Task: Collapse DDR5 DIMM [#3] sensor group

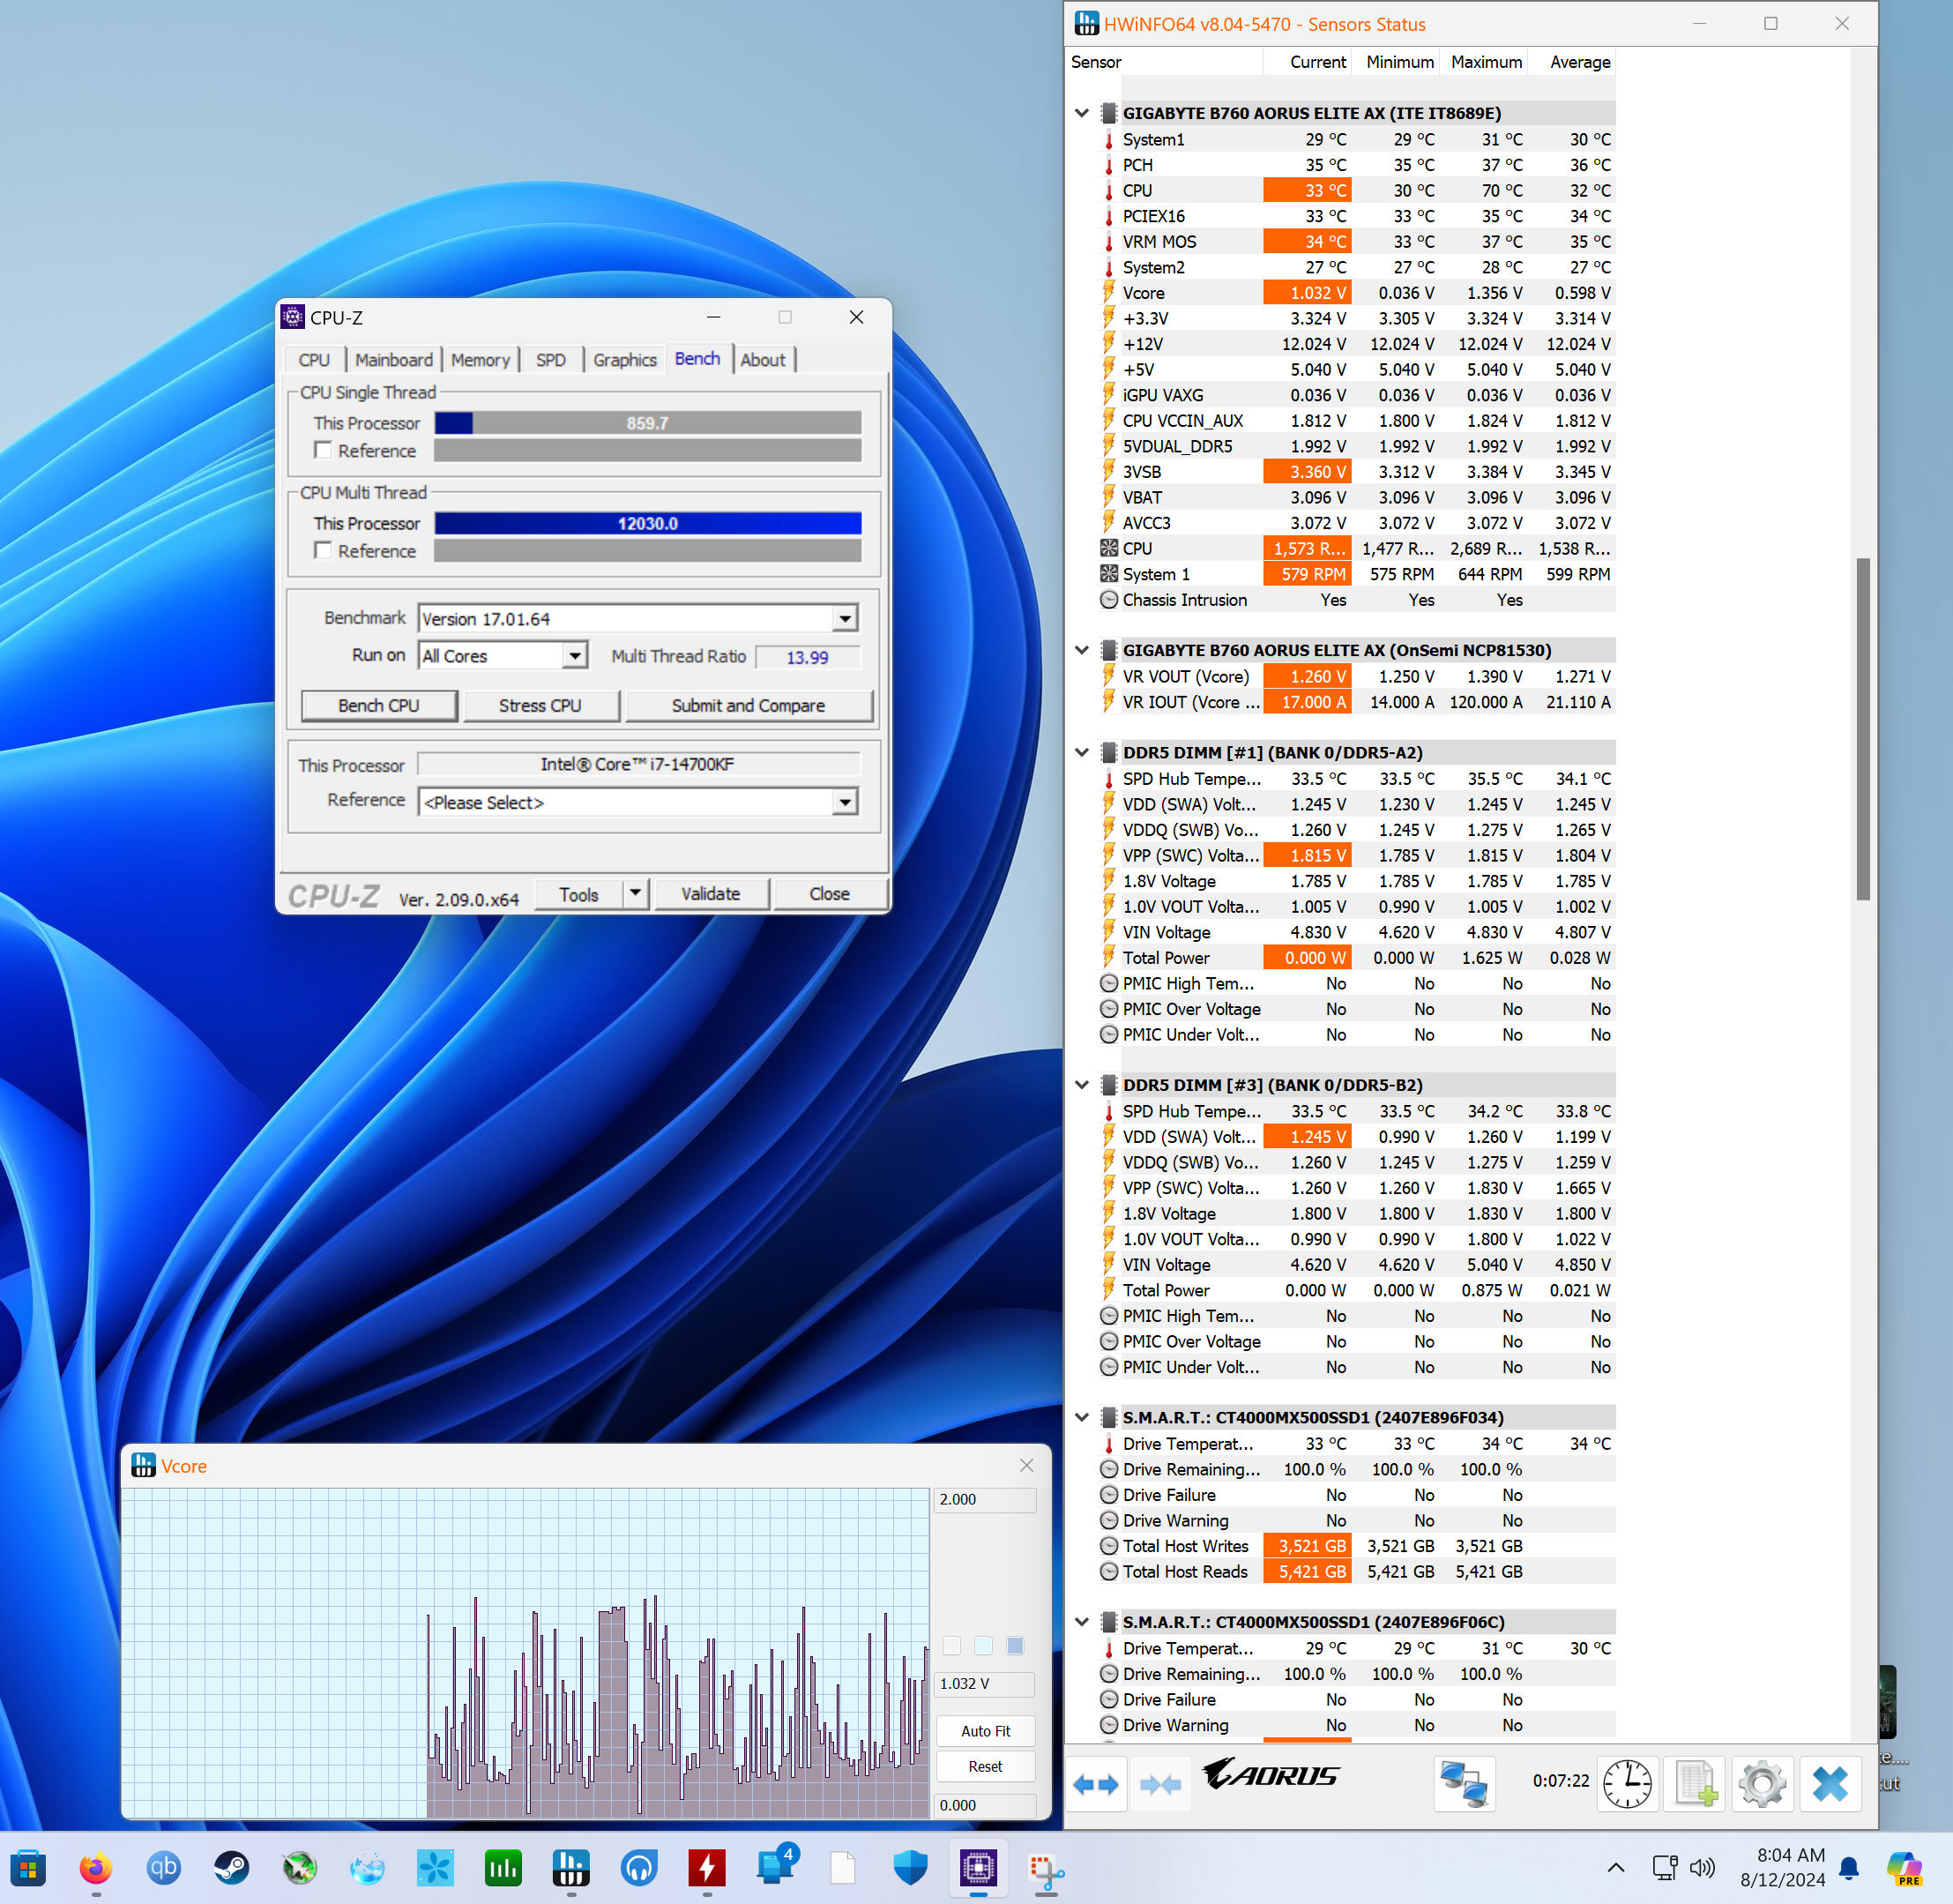Action: [x=1081, y=1085]
